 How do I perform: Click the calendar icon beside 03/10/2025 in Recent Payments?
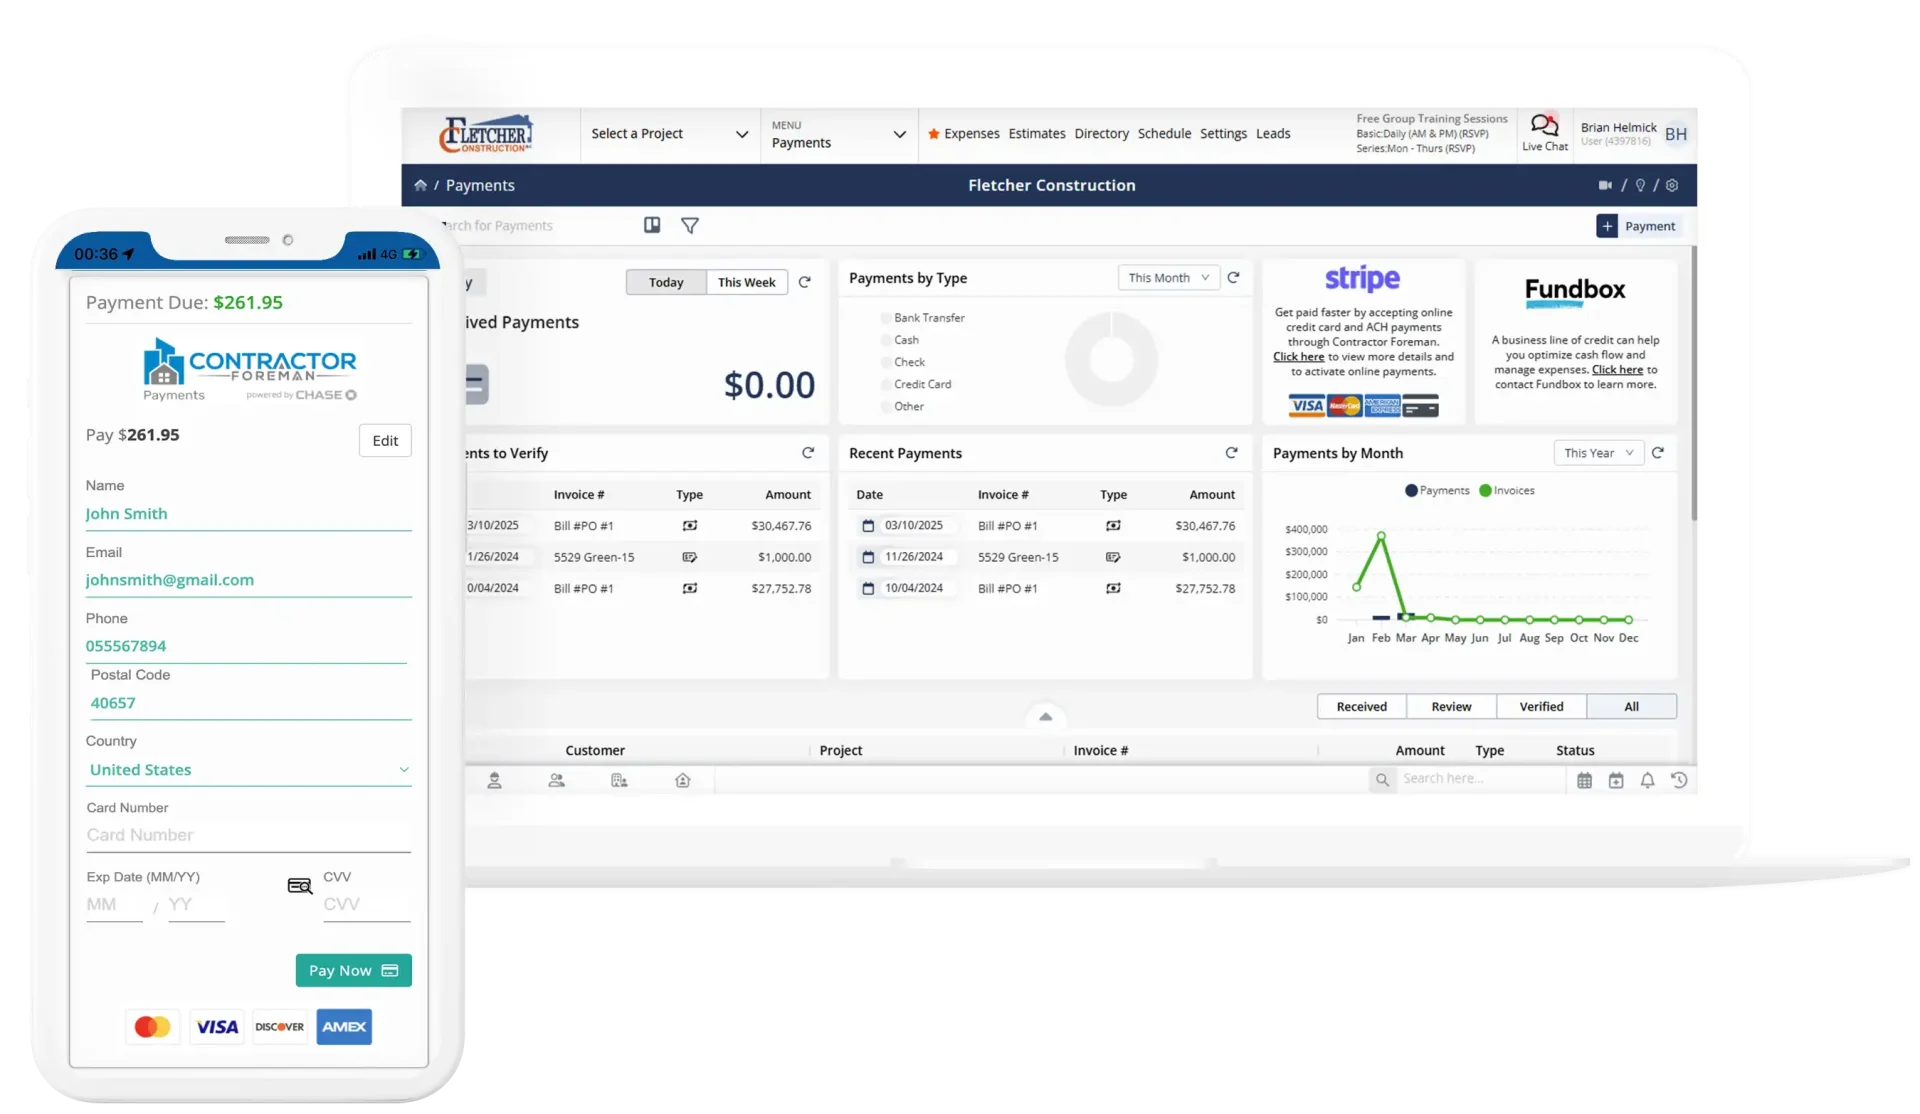[868, 526]
